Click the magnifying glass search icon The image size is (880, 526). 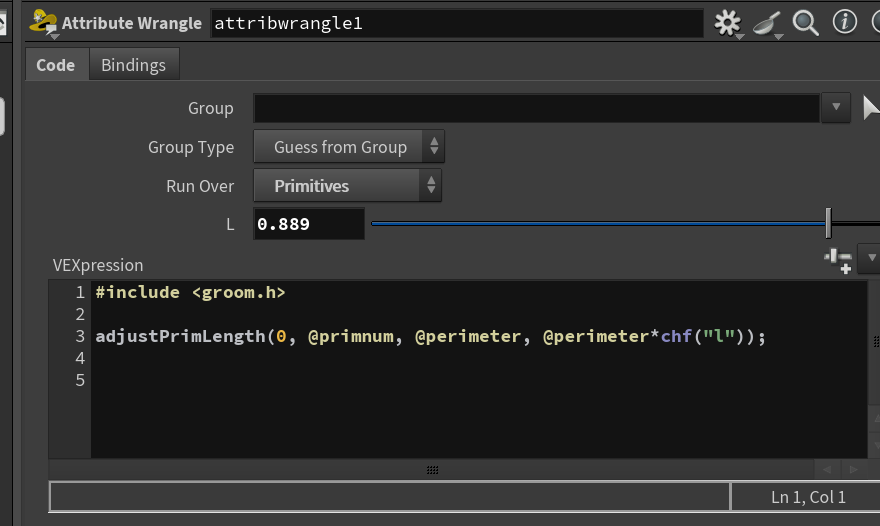(805, 24)
